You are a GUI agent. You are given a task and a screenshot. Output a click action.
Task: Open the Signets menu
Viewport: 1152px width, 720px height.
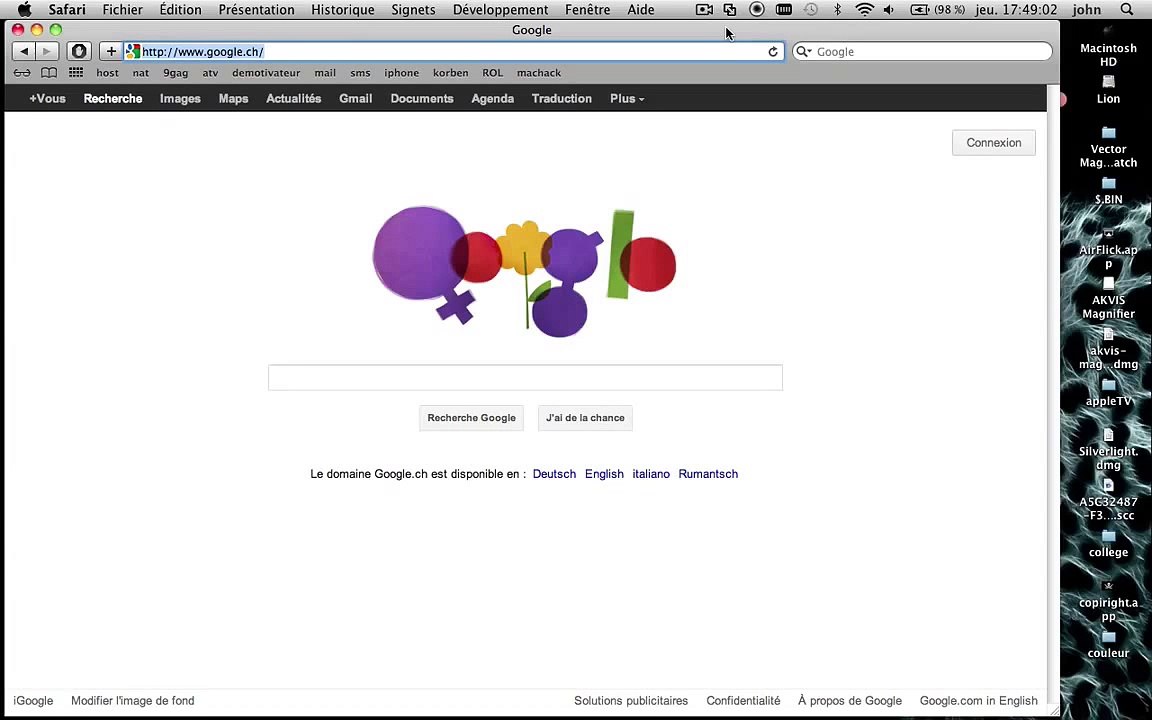[413, 10]
